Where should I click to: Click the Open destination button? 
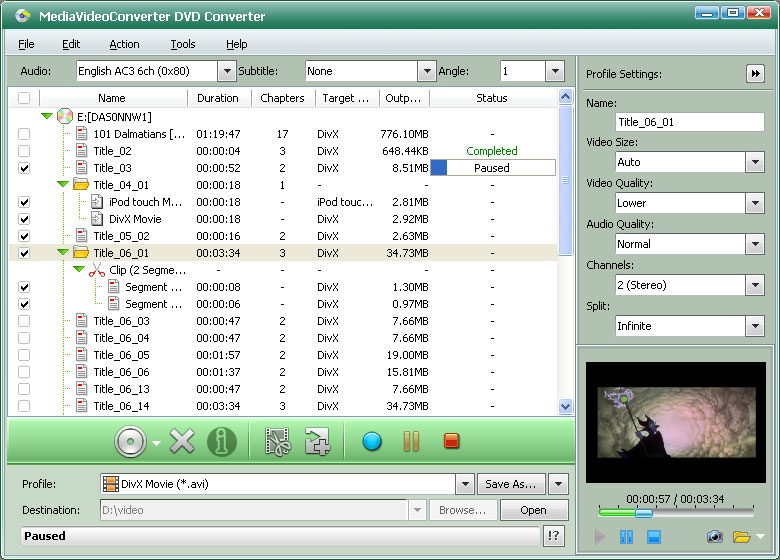[533, 510]
